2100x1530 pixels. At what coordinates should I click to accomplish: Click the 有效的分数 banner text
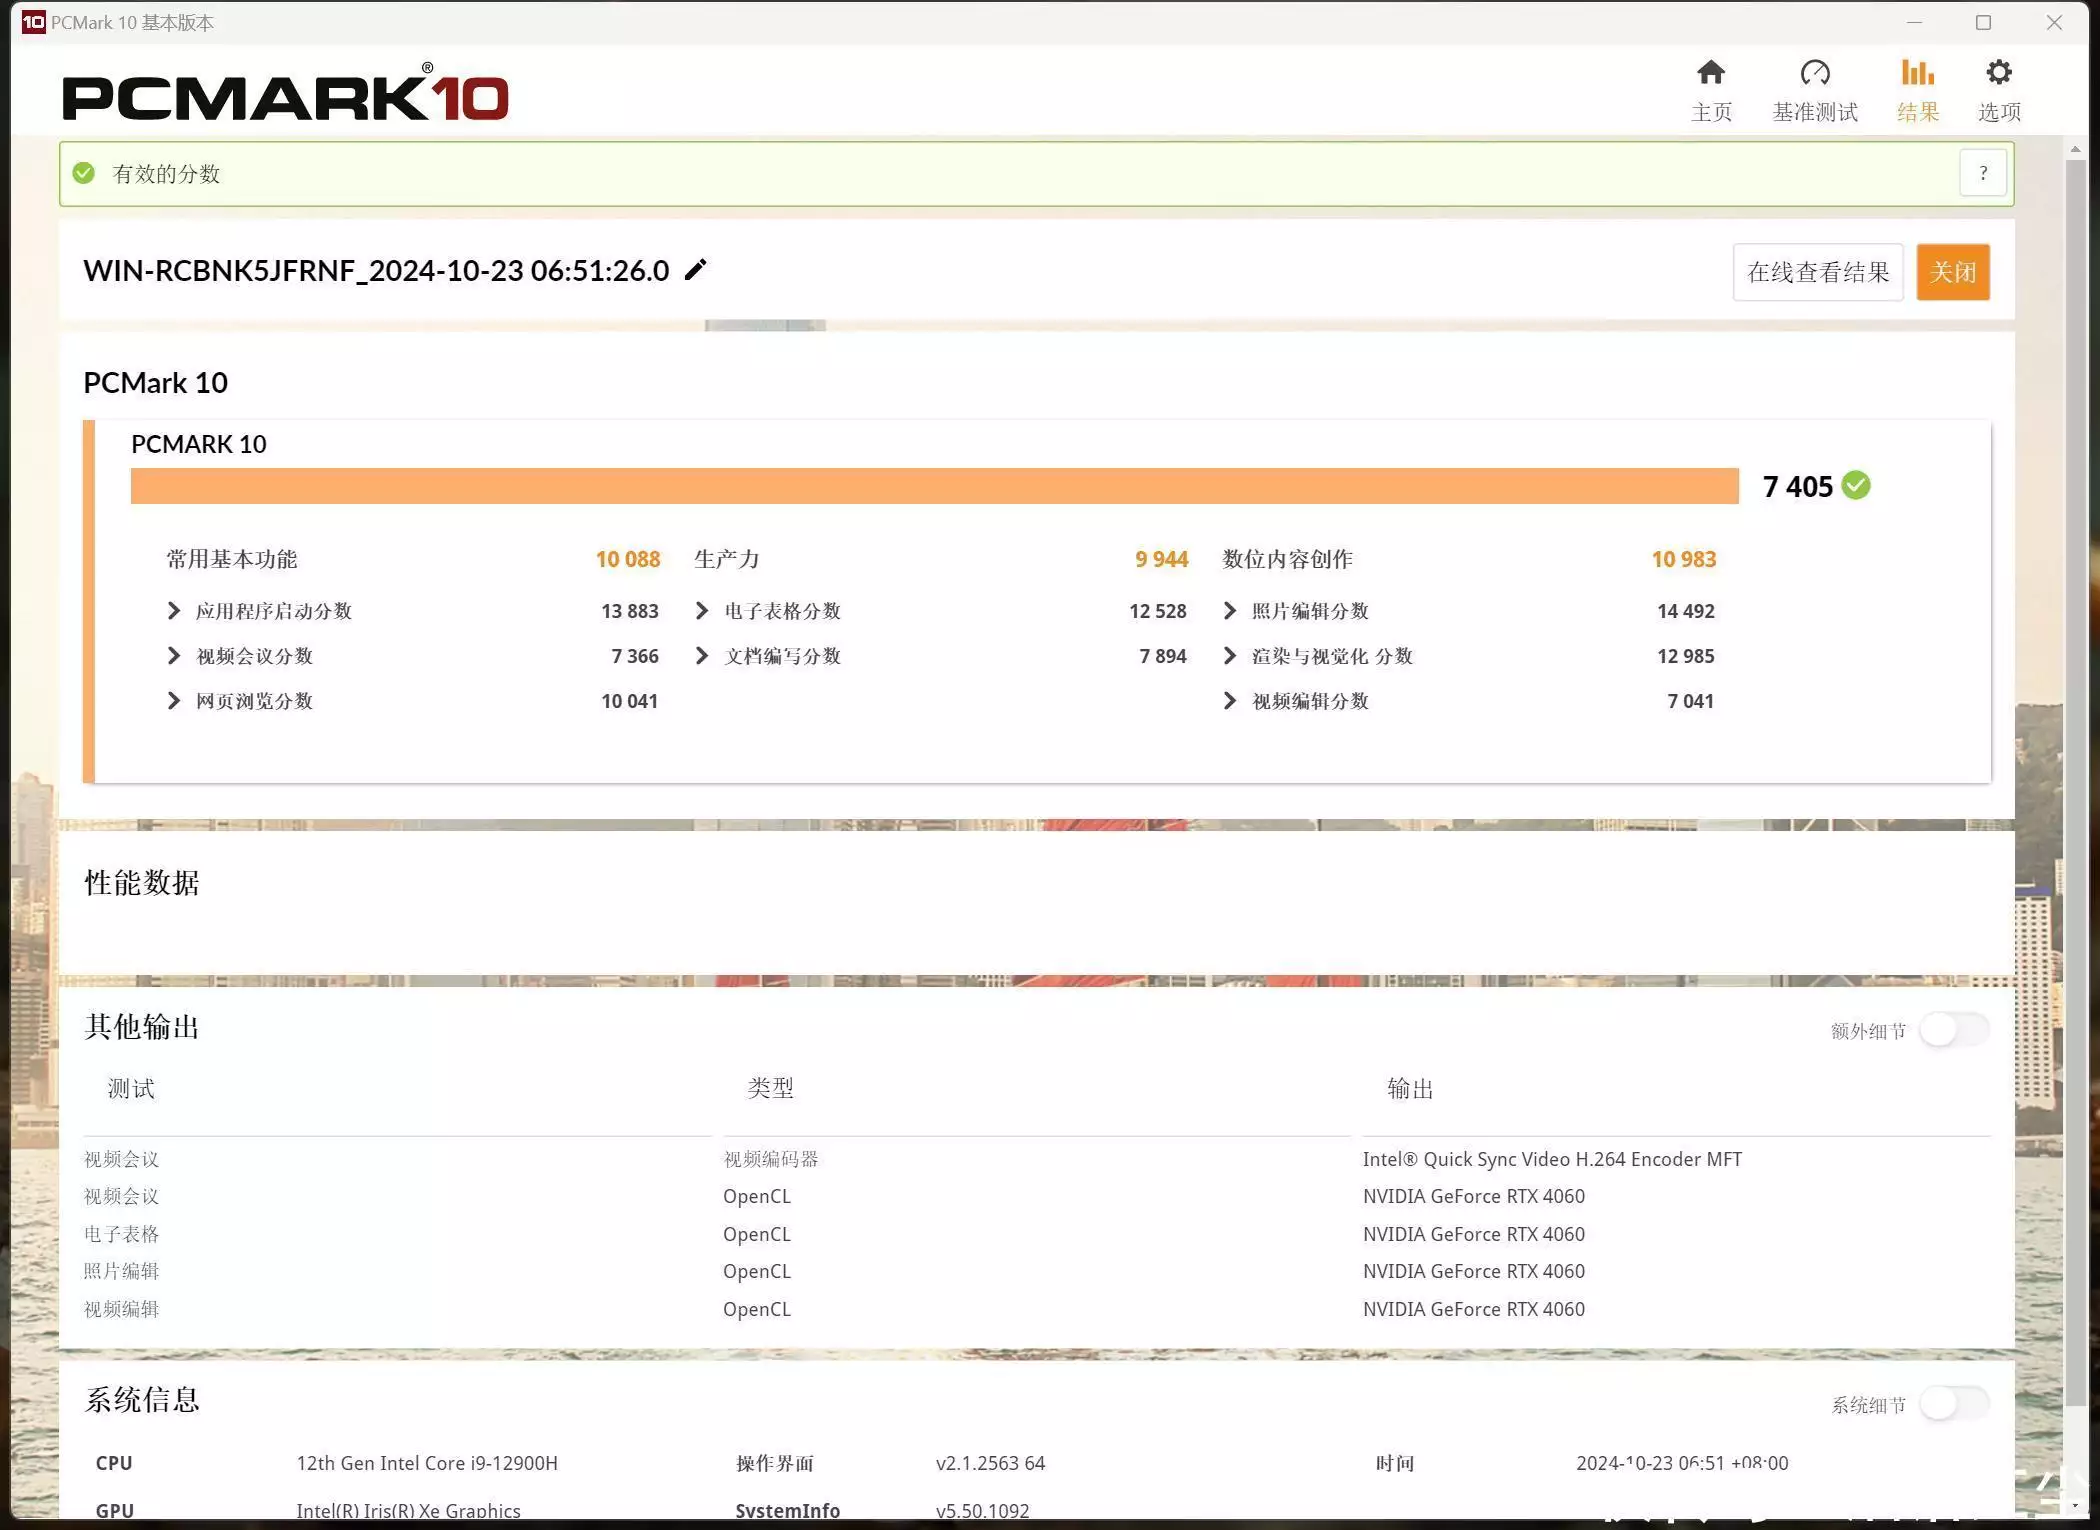166,174
